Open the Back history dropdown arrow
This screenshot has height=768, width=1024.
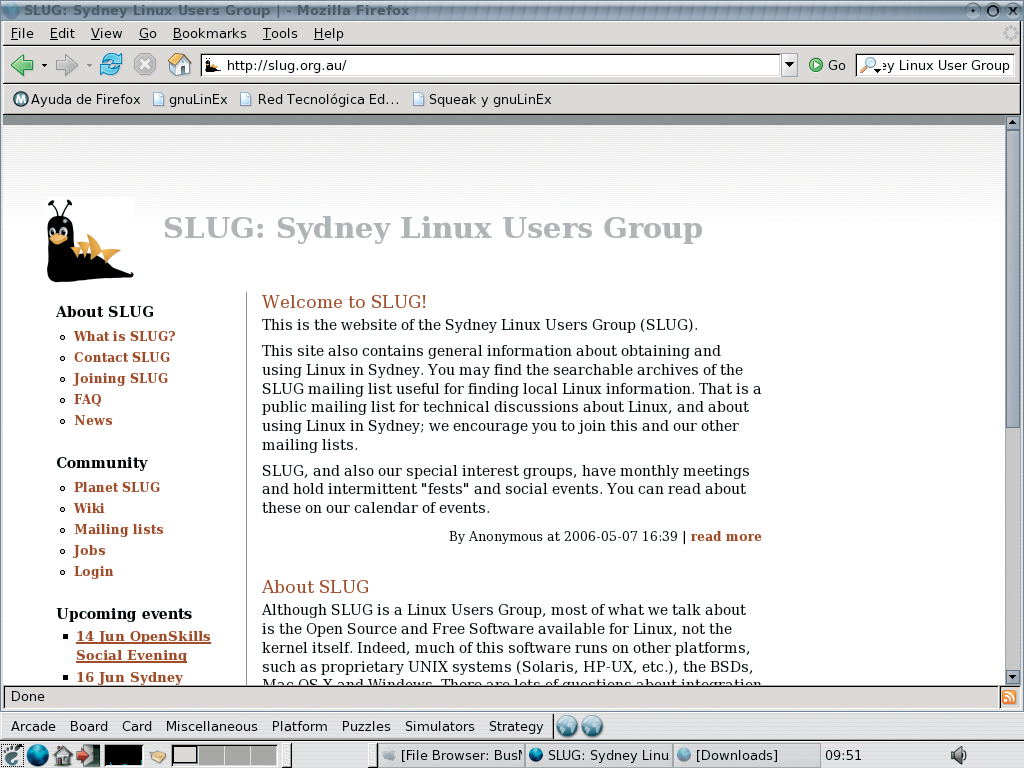coord(44,65)
